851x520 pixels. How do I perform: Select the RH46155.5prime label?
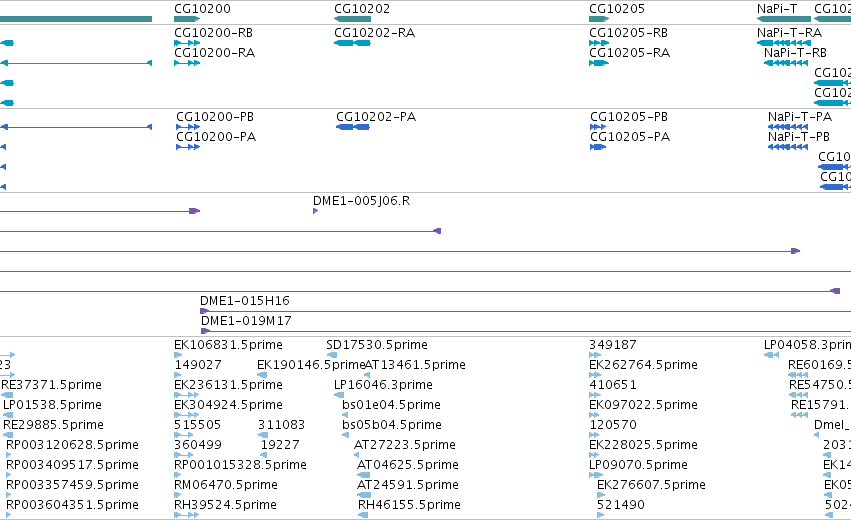409,505
